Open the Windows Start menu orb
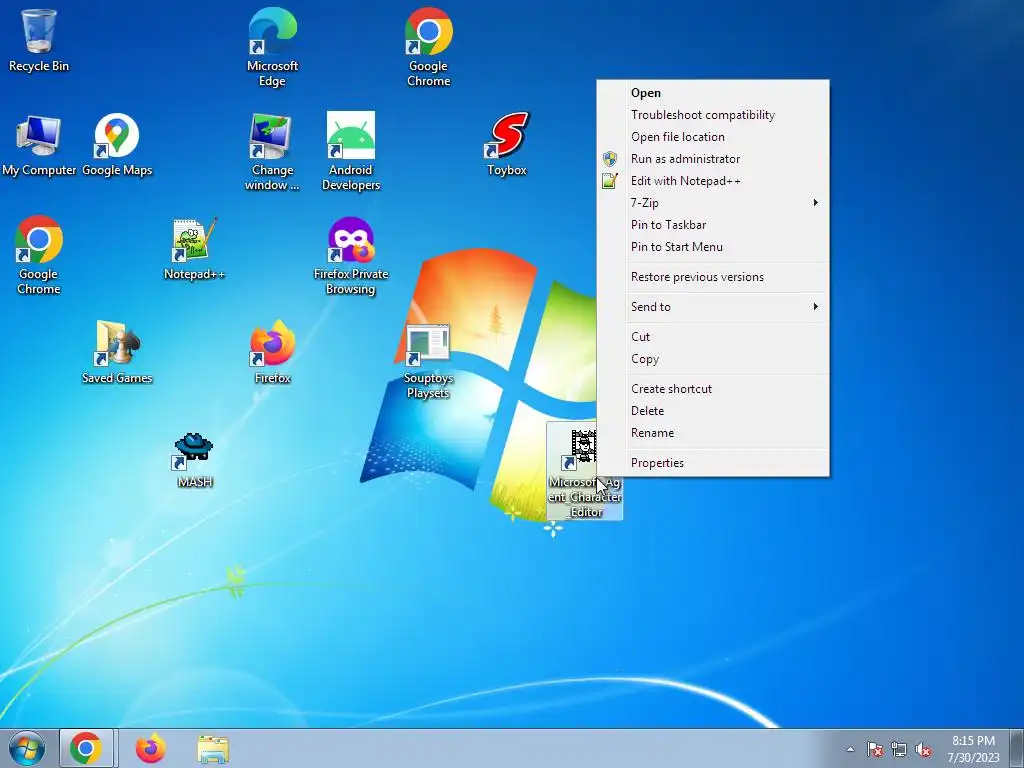Image resolution: width=1024 pixels, height=768 pixels. 27,748
